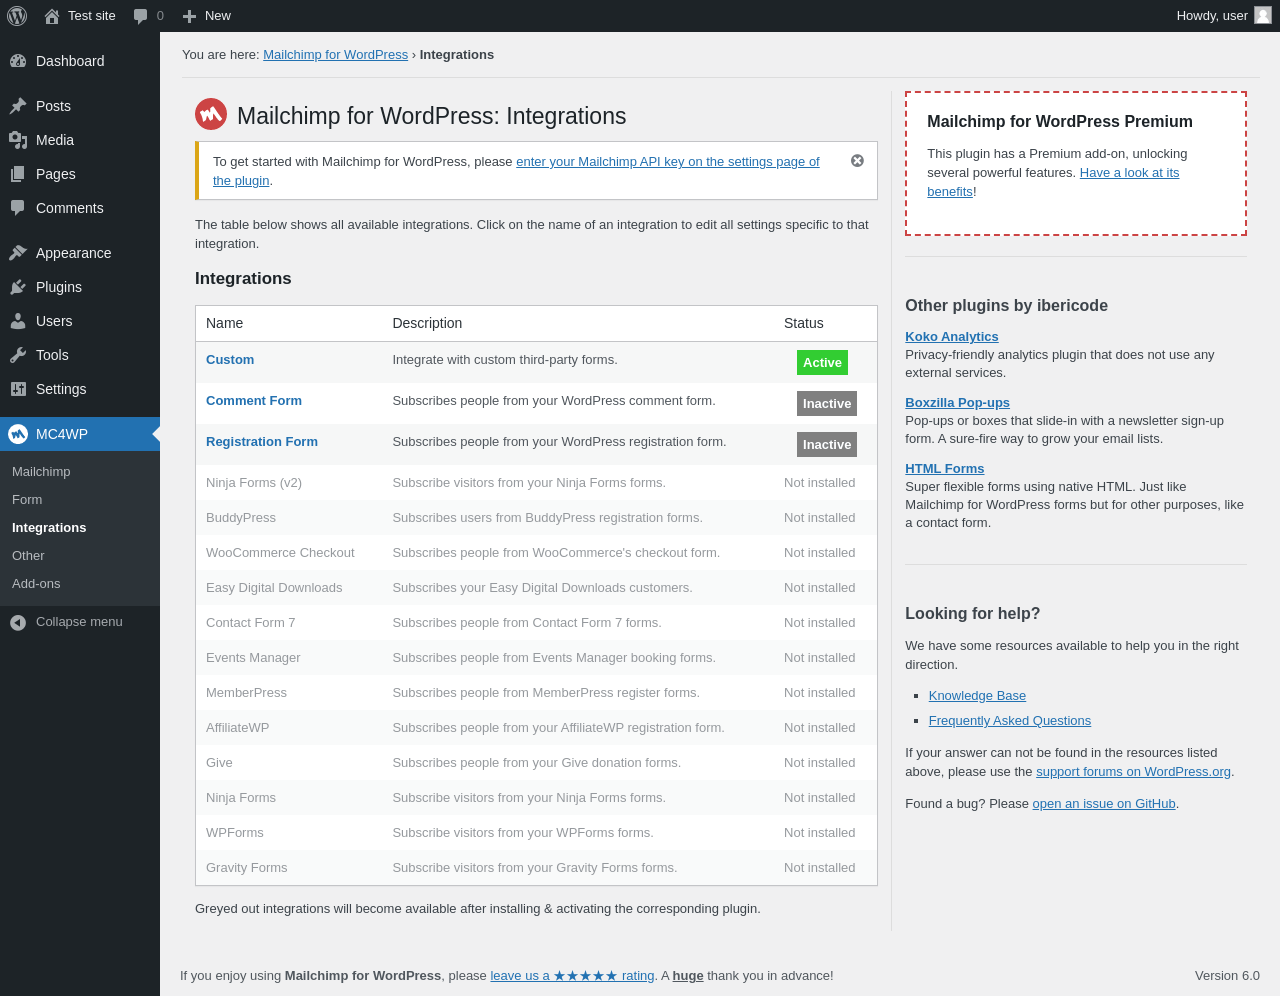Image resolution: width=1280 pixels, height=996 pixels.
Task: Open the Custom integration settings
Action: coord(230,360)
